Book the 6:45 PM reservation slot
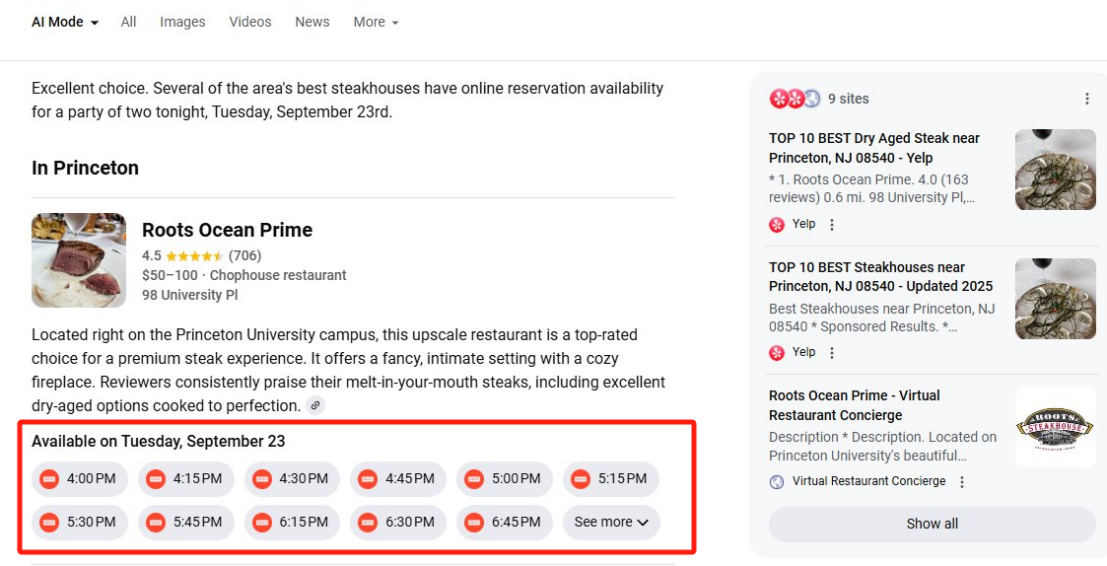Viewport: 1107px width, 566px height. pos(504,522)
